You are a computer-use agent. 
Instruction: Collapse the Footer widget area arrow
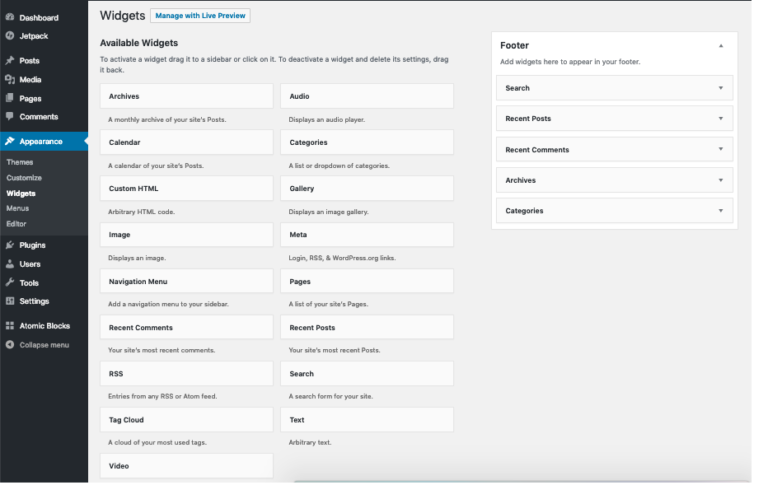(720, 46)
